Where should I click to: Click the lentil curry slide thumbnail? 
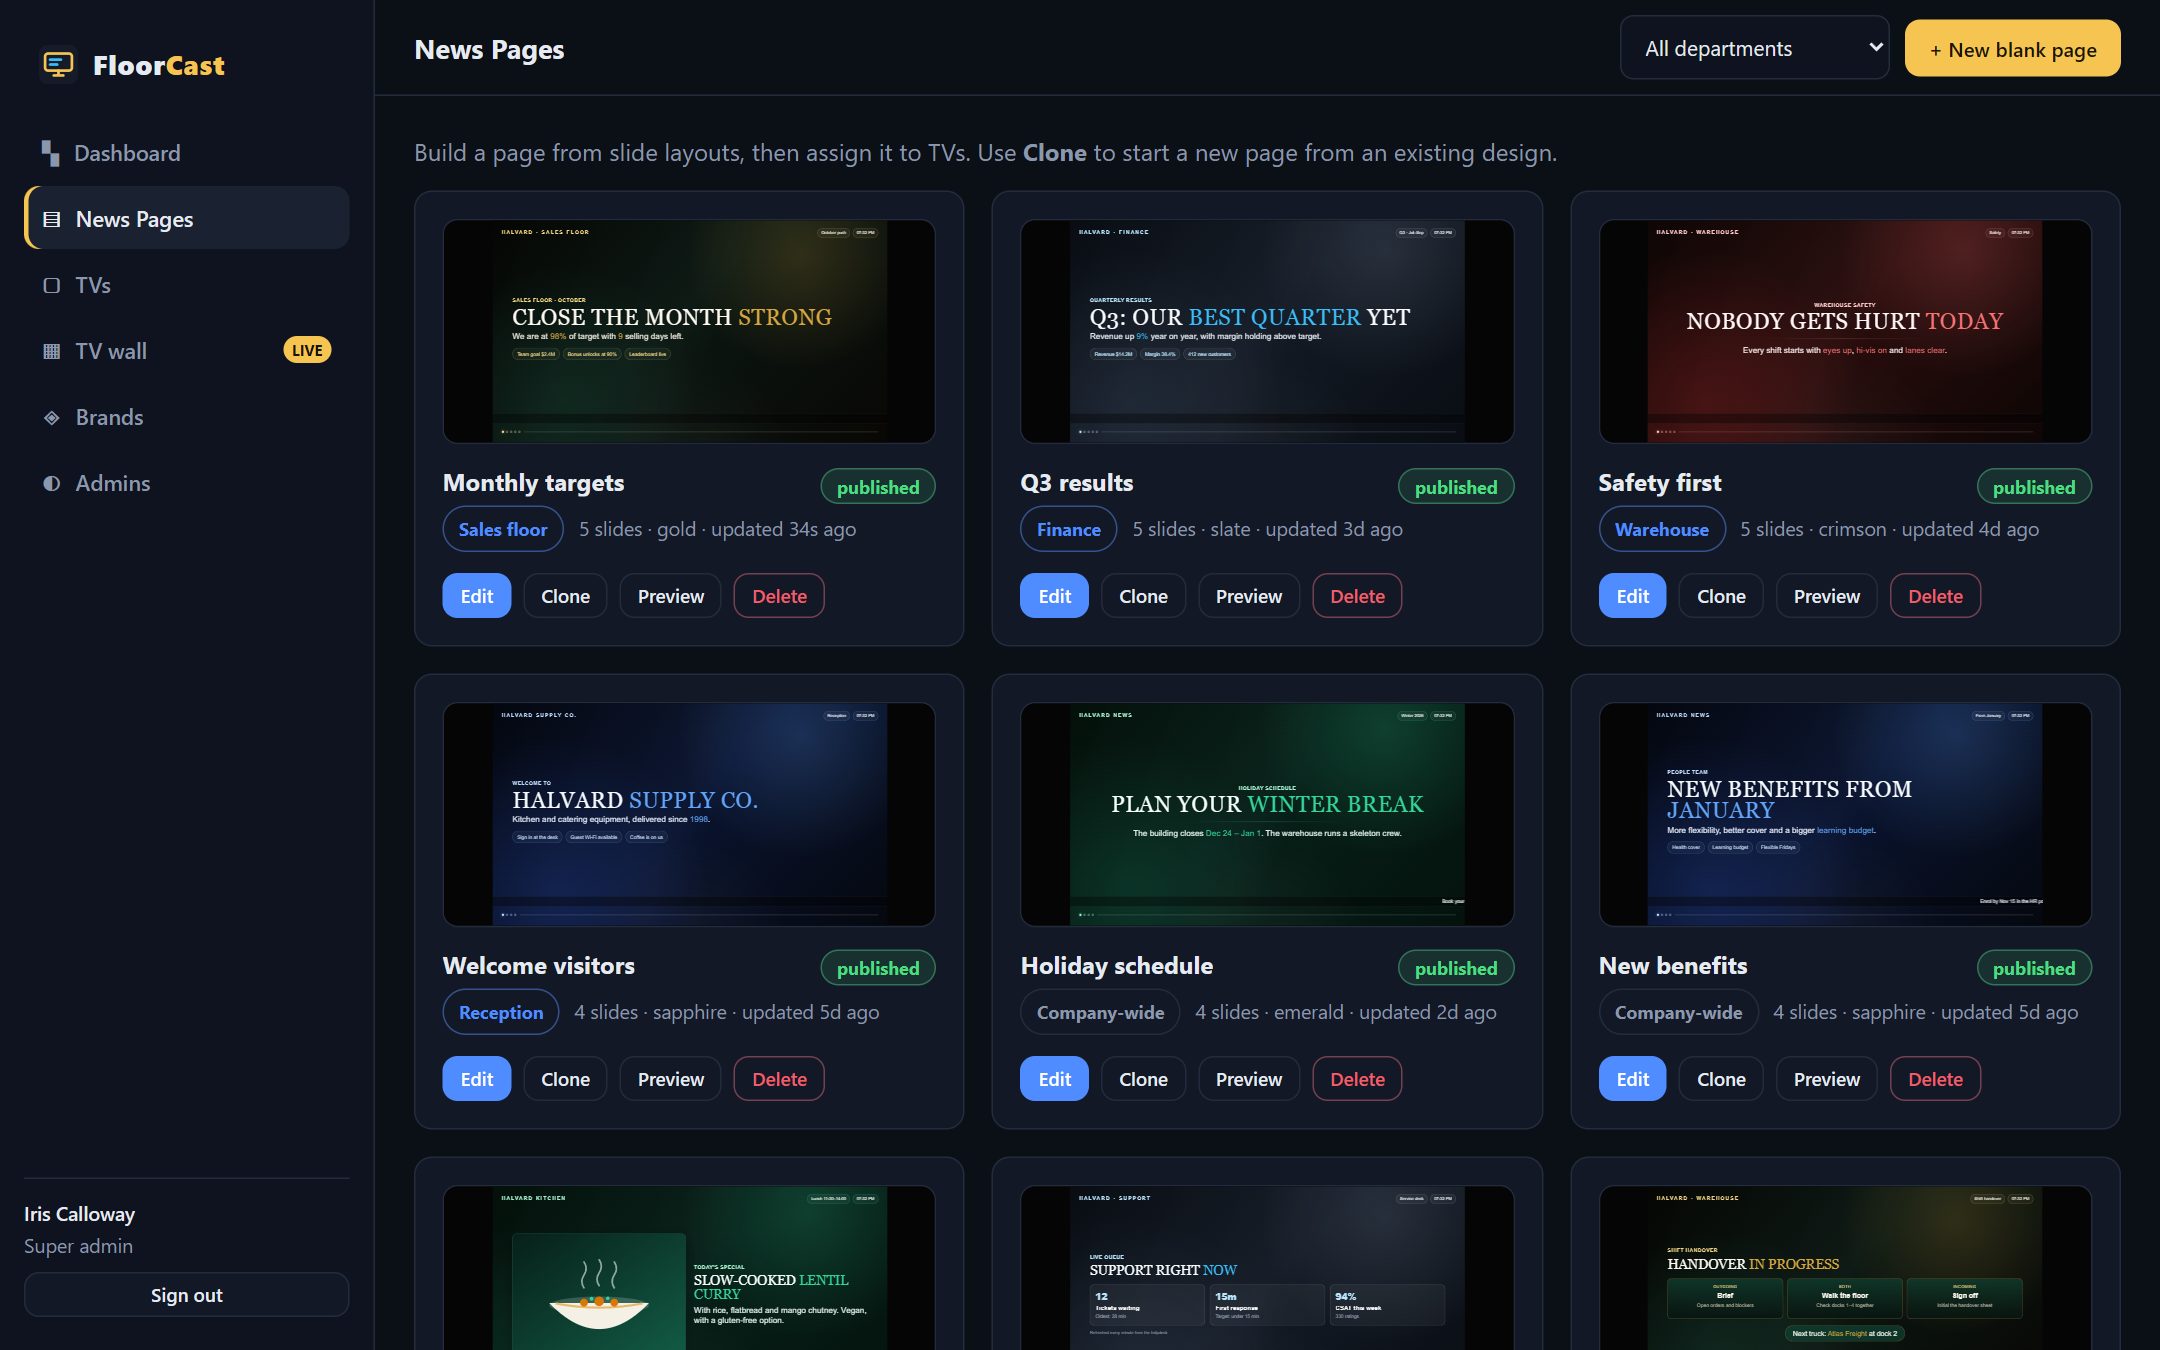689,1268
